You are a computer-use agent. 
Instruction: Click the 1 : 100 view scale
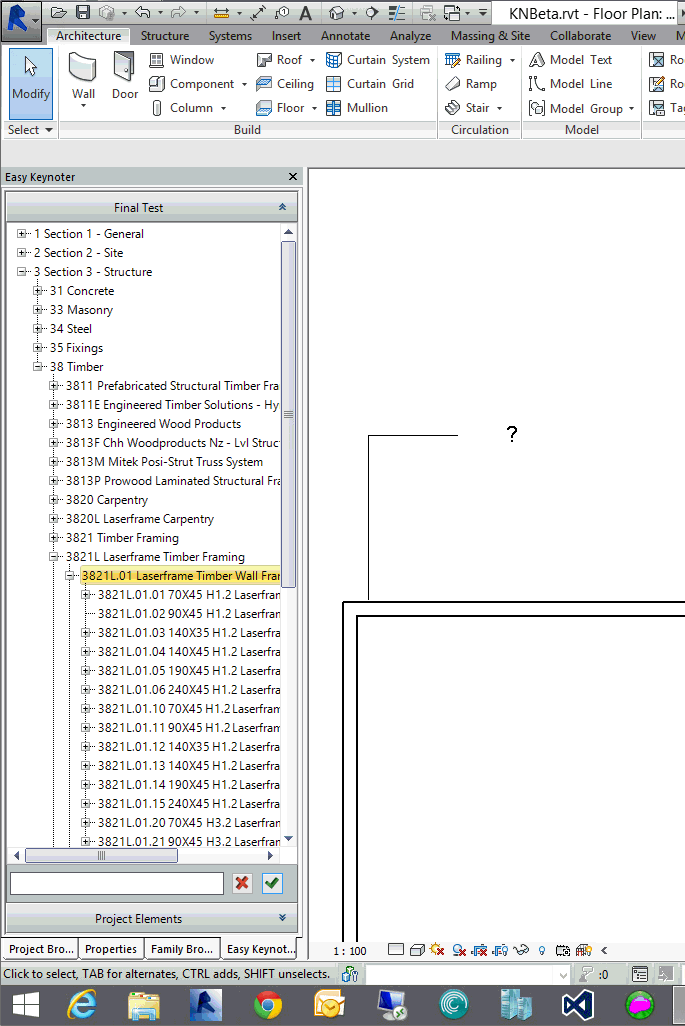350,951
